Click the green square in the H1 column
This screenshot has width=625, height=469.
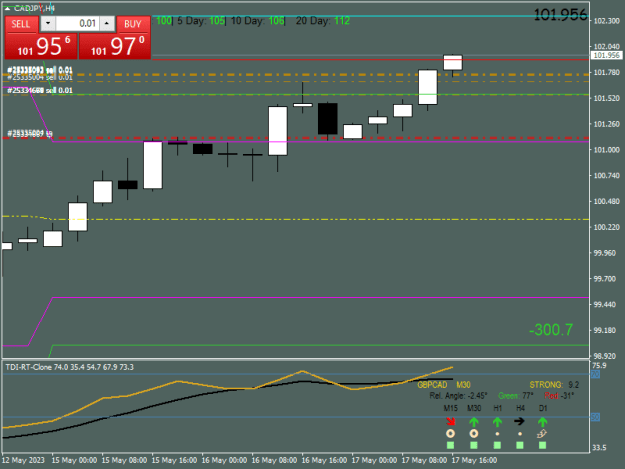pyautogui.click(x=497, y=445)
